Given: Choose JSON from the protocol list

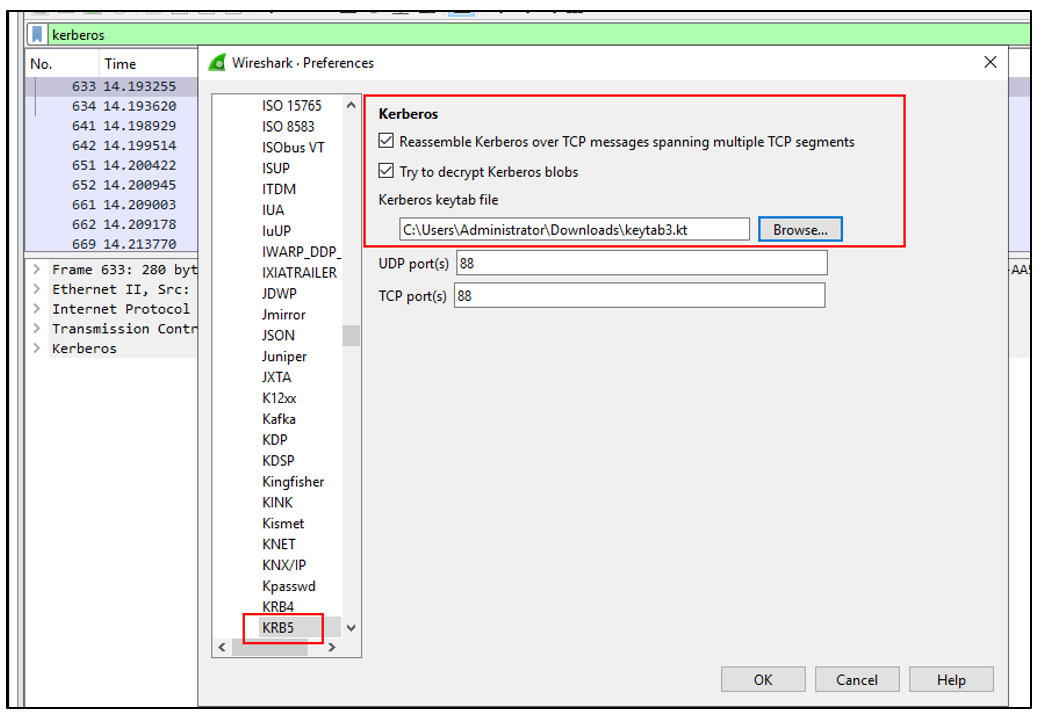Looking at the screenshot, I should (x=278, y=335).
